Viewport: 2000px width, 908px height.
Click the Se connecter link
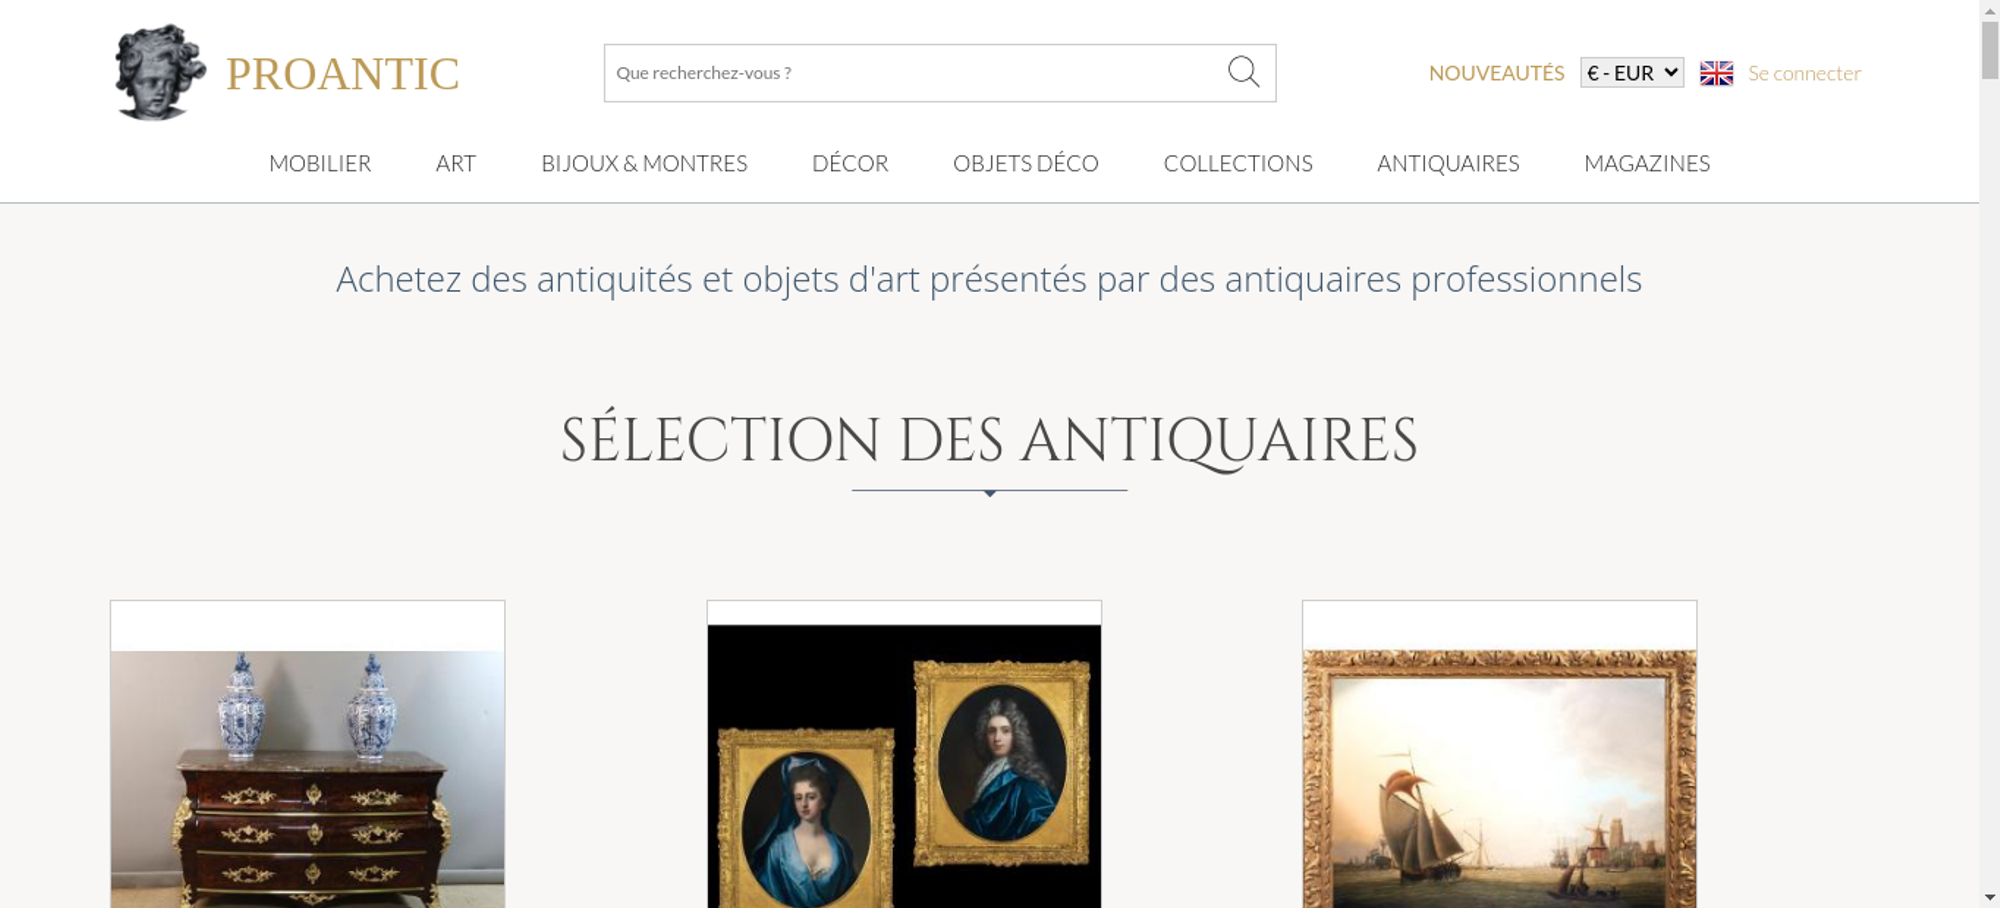pyautogui.click(x=1804, y=73)
